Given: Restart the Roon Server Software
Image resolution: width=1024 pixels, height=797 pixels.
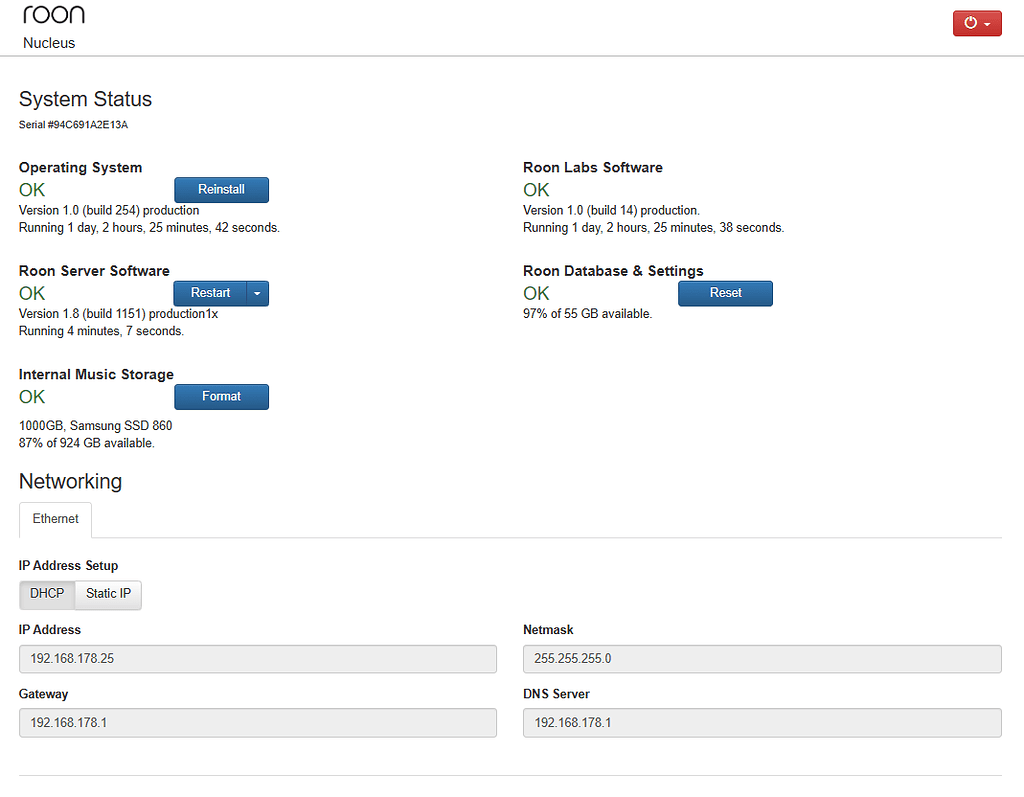Looking at the screenshot, I should pyautogui.click(x=210, y=293).
